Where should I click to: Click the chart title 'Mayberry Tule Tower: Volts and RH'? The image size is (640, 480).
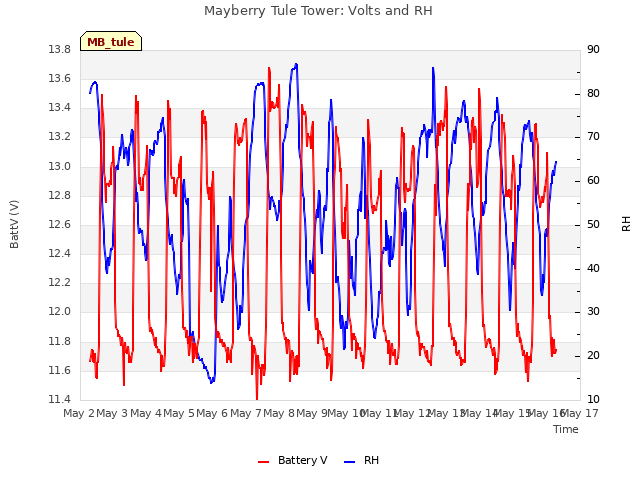tap(318, 11)
